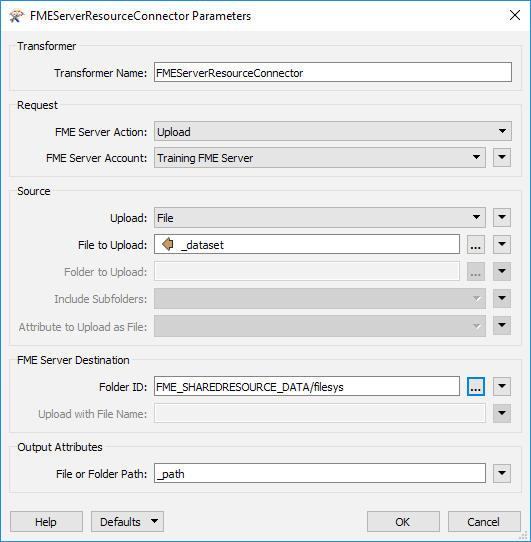The width and height of the screenshot is (531, 542).
Task: Open the arrow menu beside FME Server Account
Action: (502, 158)
